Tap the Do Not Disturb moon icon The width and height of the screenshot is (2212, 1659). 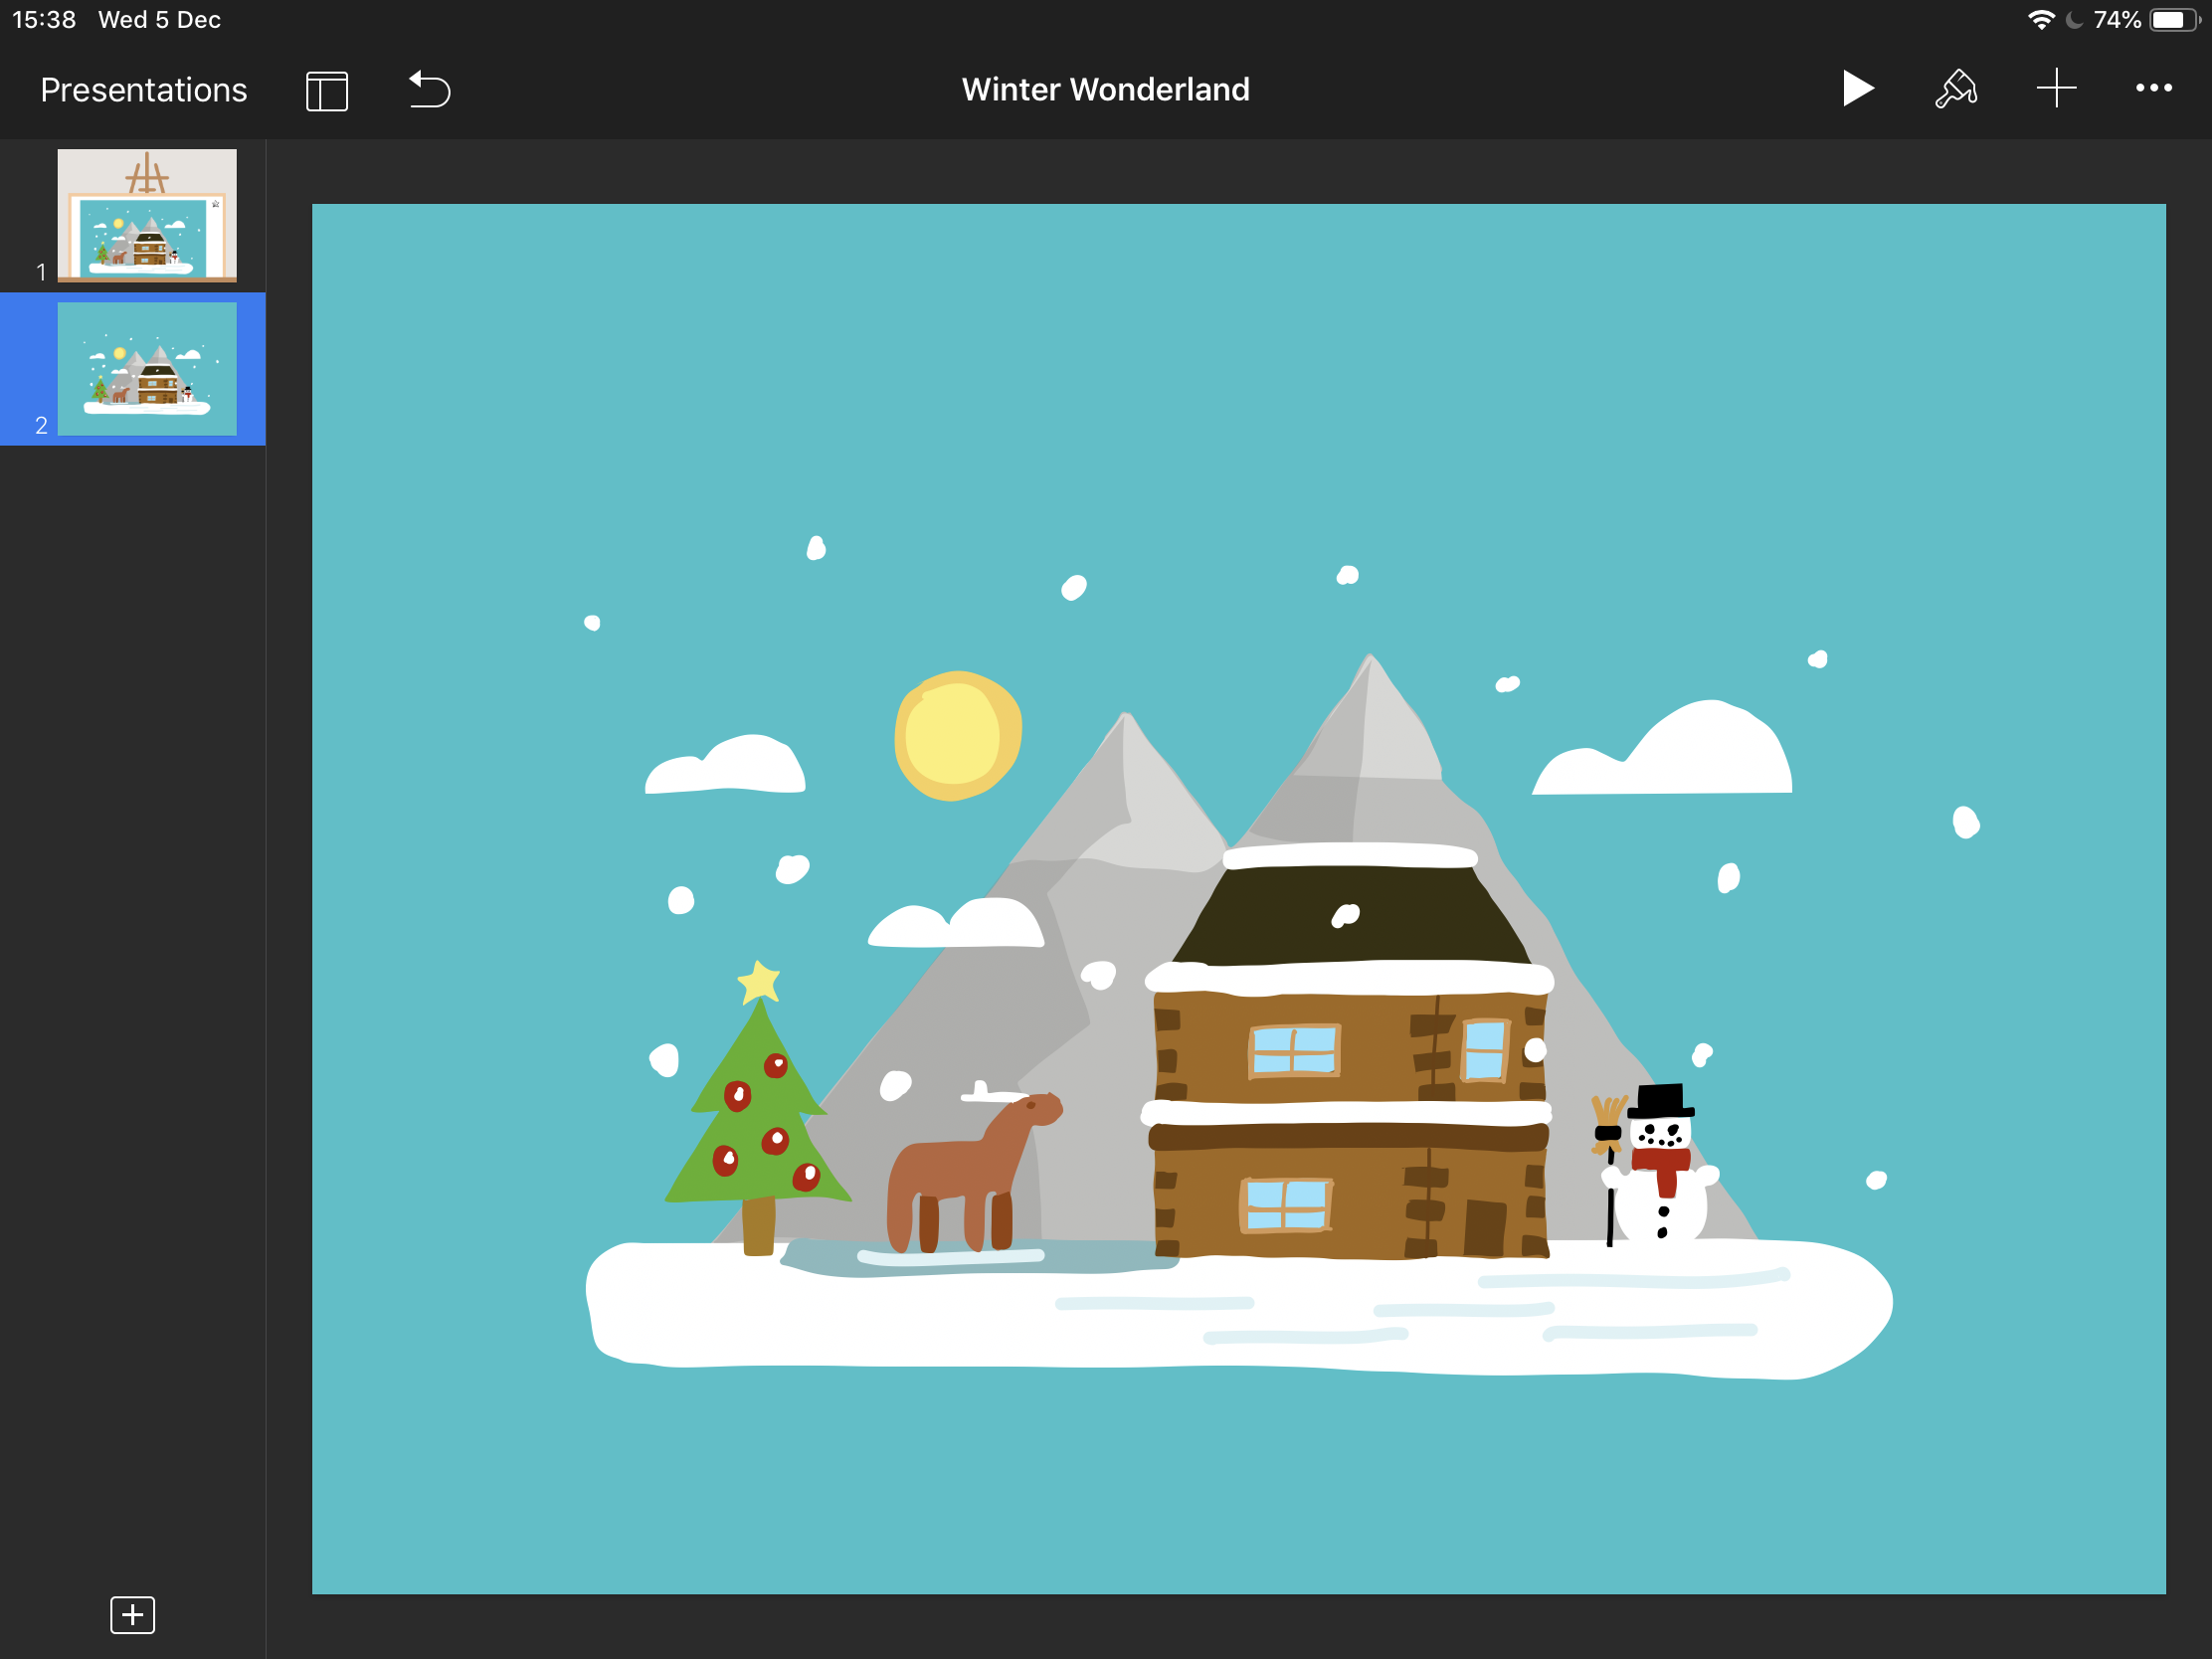pos(2074,20)
